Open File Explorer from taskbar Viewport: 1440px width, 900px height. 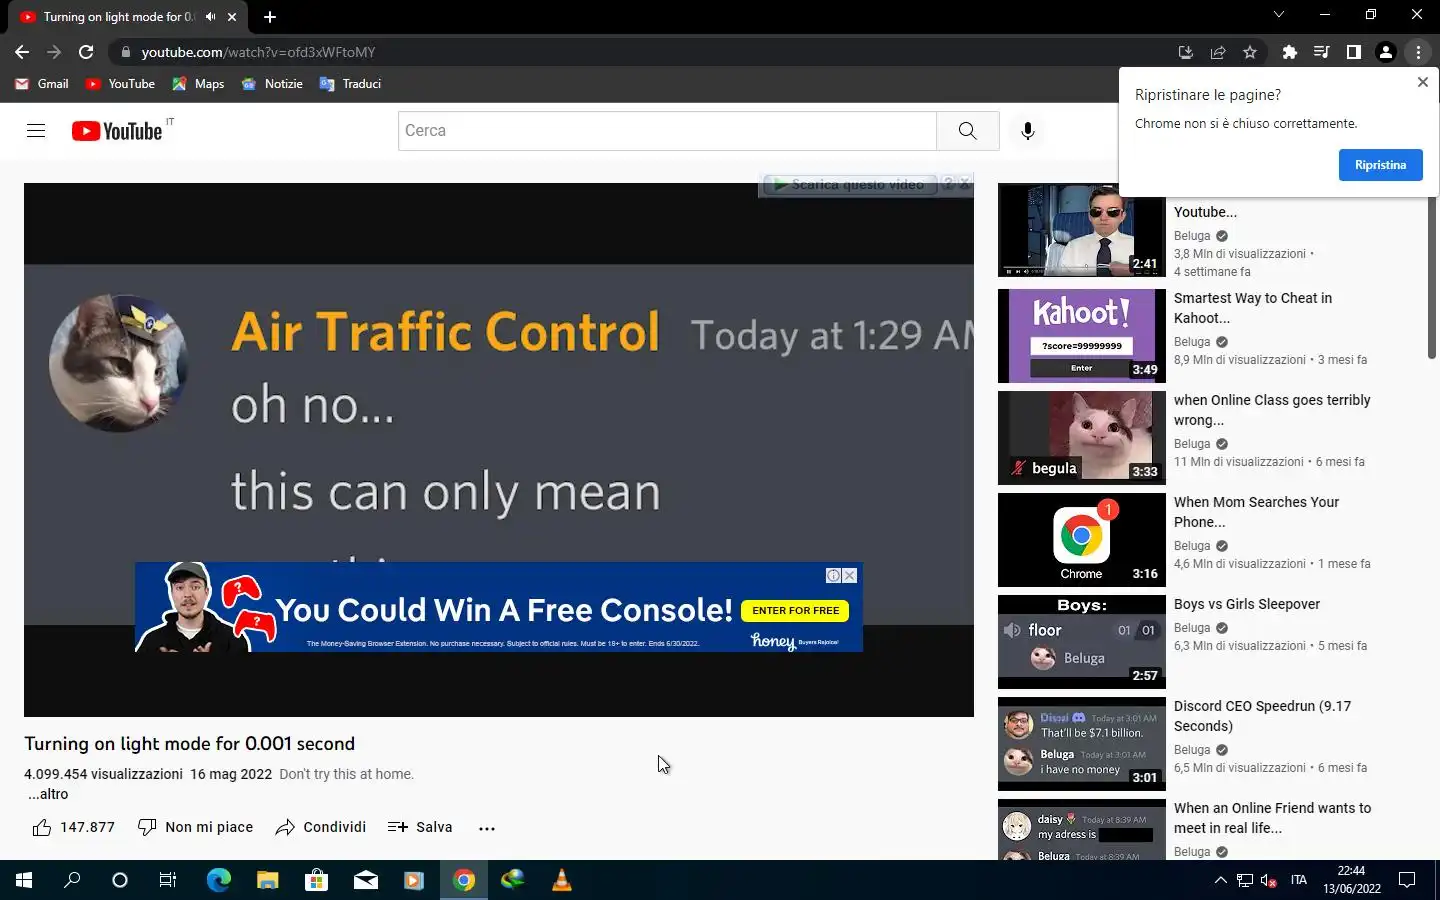coord(267,880)
